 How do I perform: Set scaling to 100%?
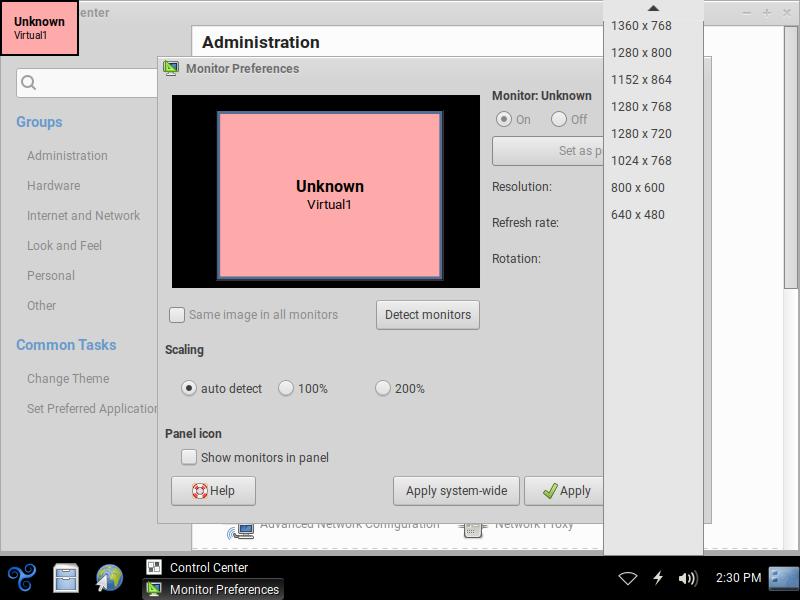coord(286,388)
